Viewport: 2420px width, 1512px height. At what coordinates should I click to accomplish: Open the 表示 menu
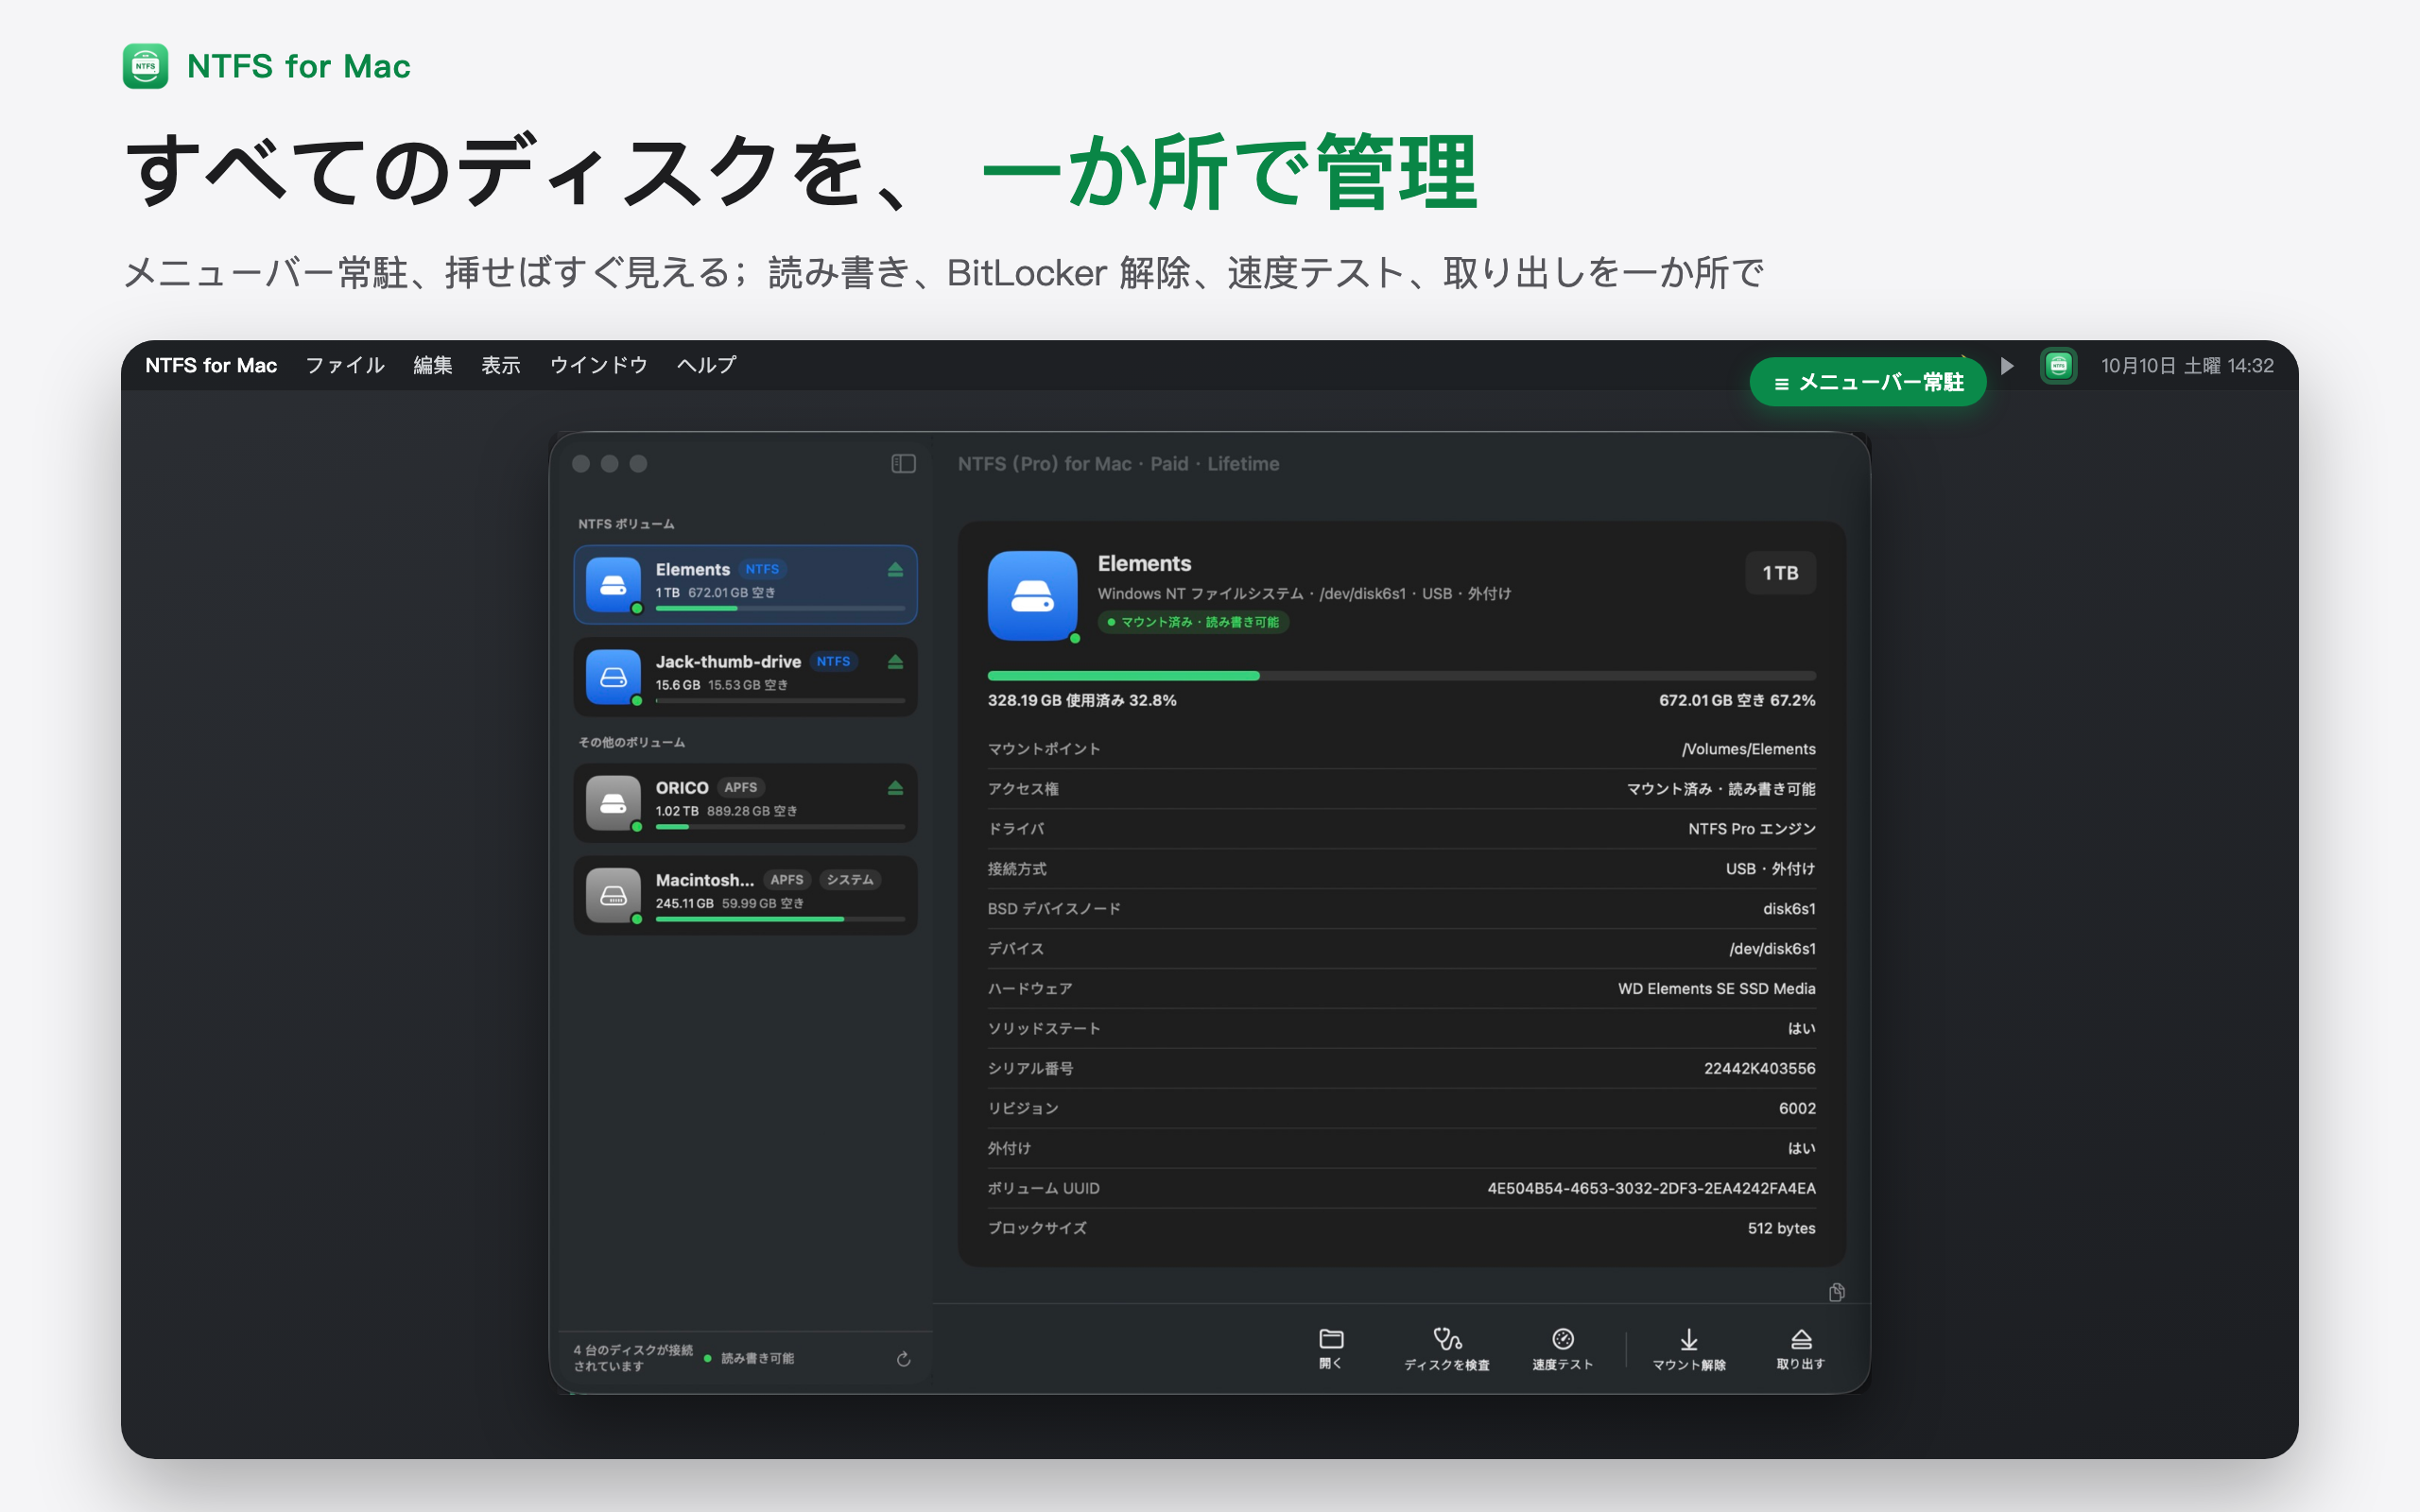point(501,366)
